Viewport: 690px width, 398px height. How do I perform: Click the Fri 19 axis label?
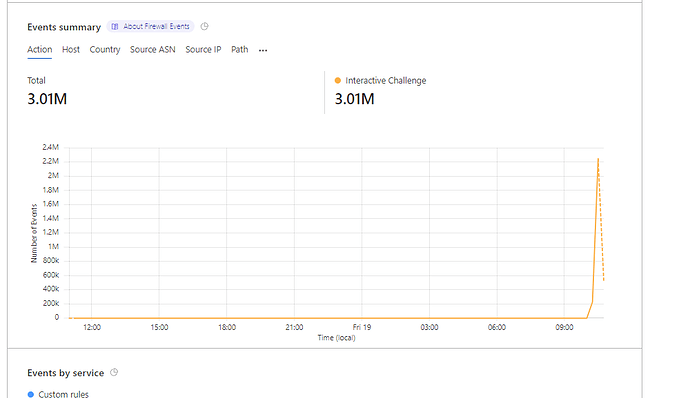pos(362,327)
